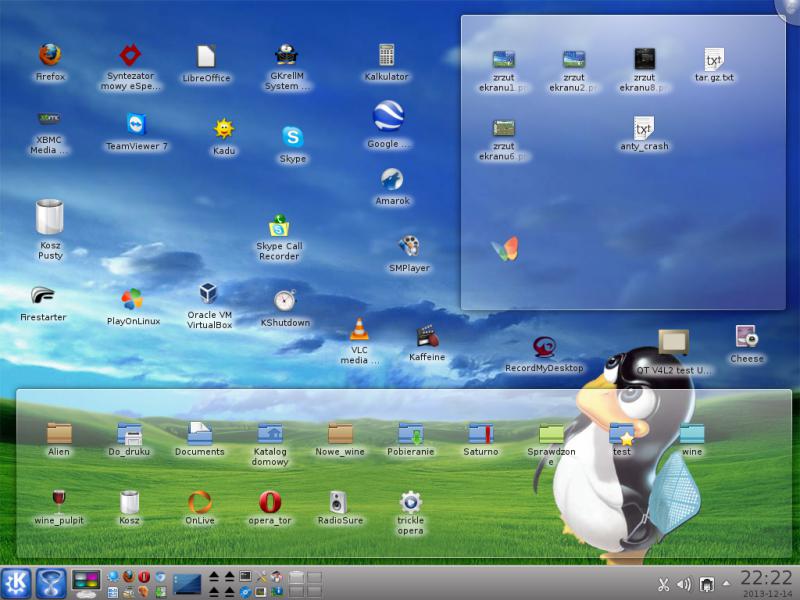Viewport: 800px width, 600px height.
Task: Open the Skype desktop shortcut
Action: click(x=292, y=137)
